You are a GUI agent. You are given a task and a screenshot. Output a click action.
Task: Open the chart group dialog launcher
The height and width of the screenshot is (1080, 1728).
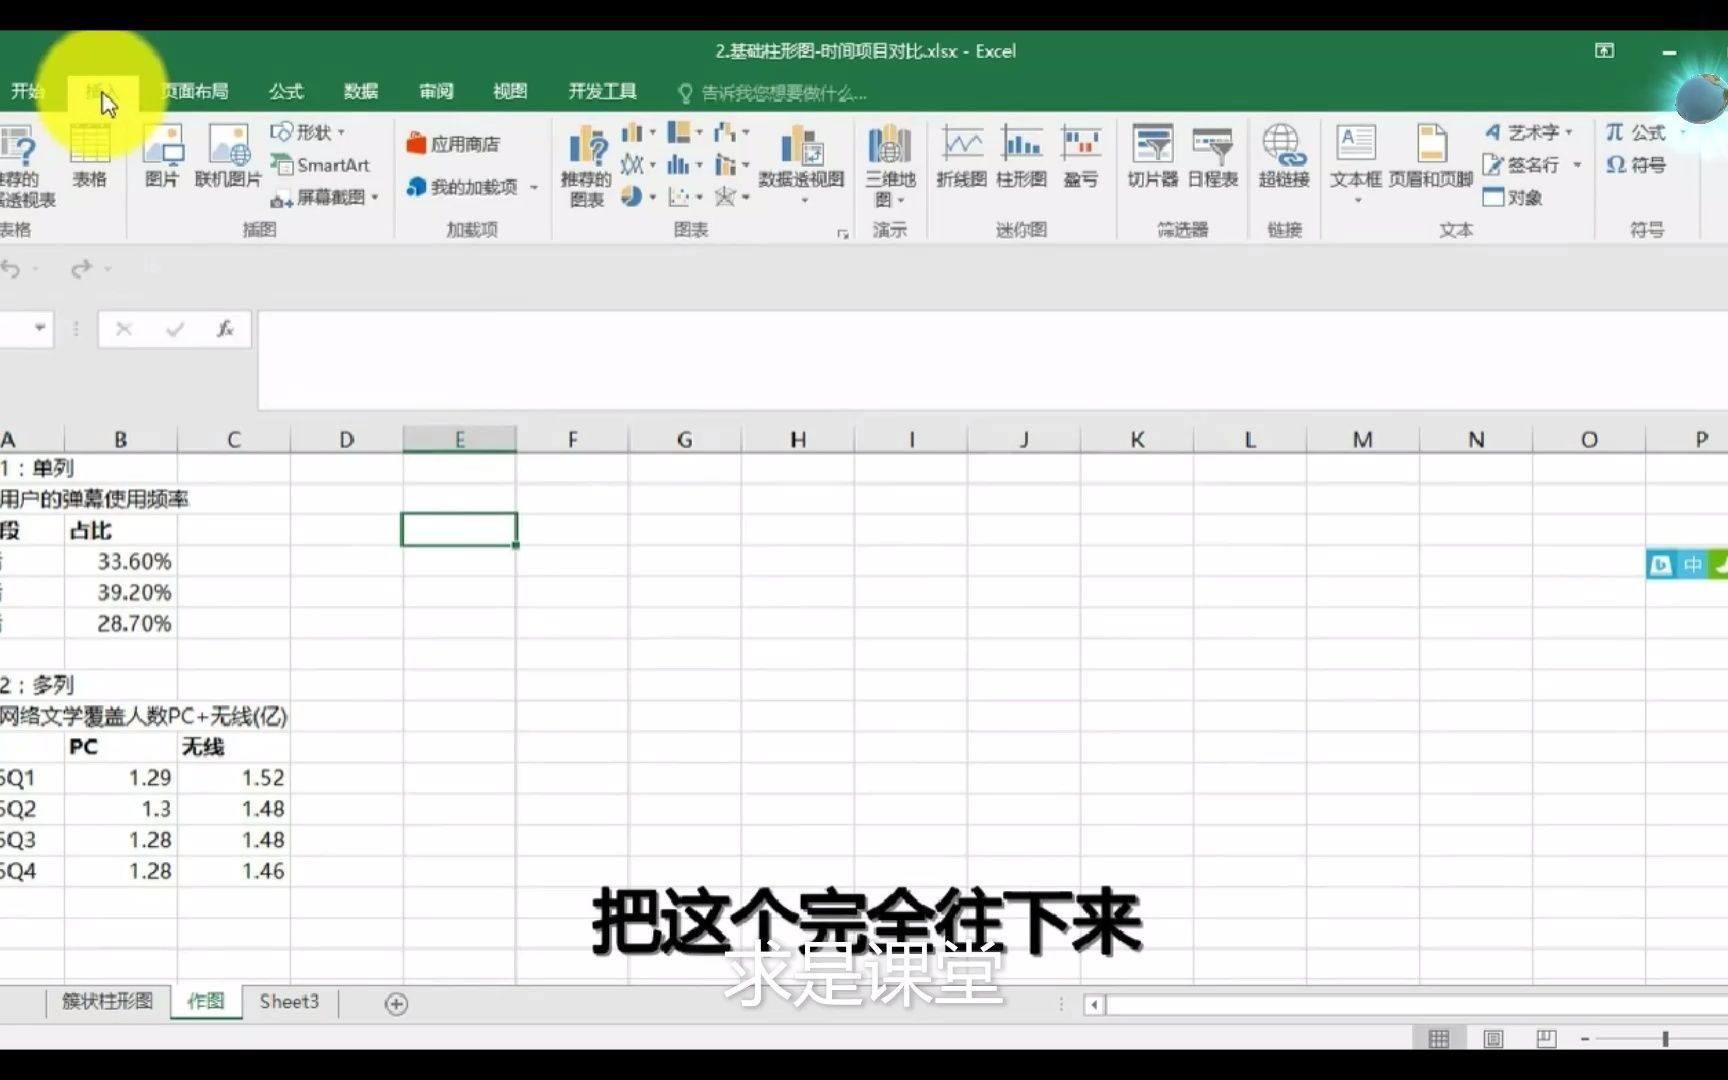click(x=842, y=232)
